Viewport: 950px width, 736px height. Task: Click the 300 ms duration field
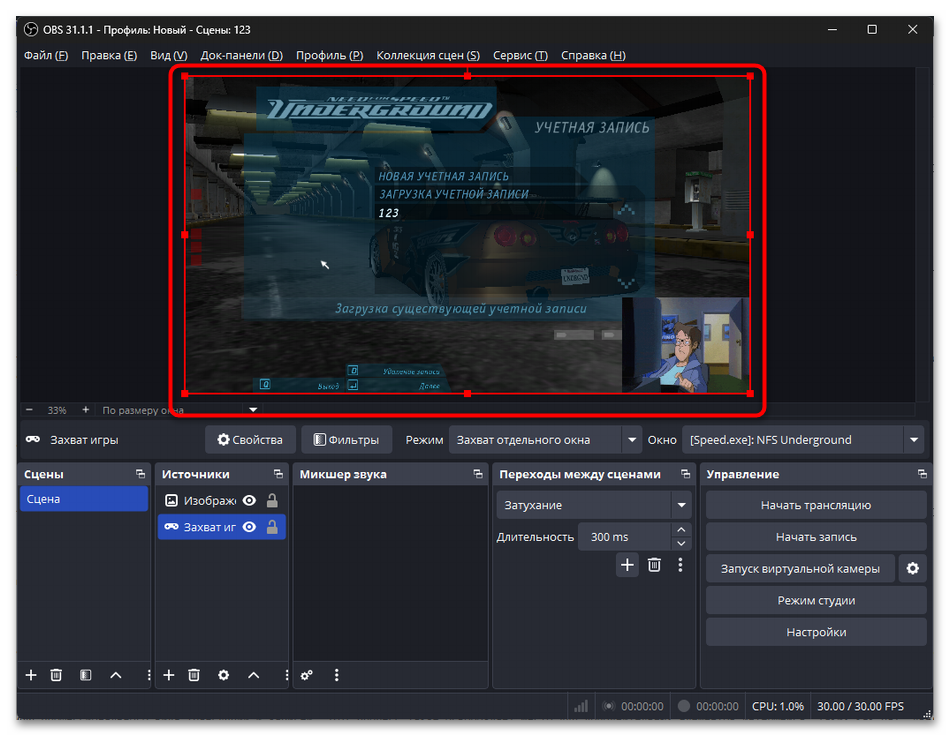tap(624, 537)
